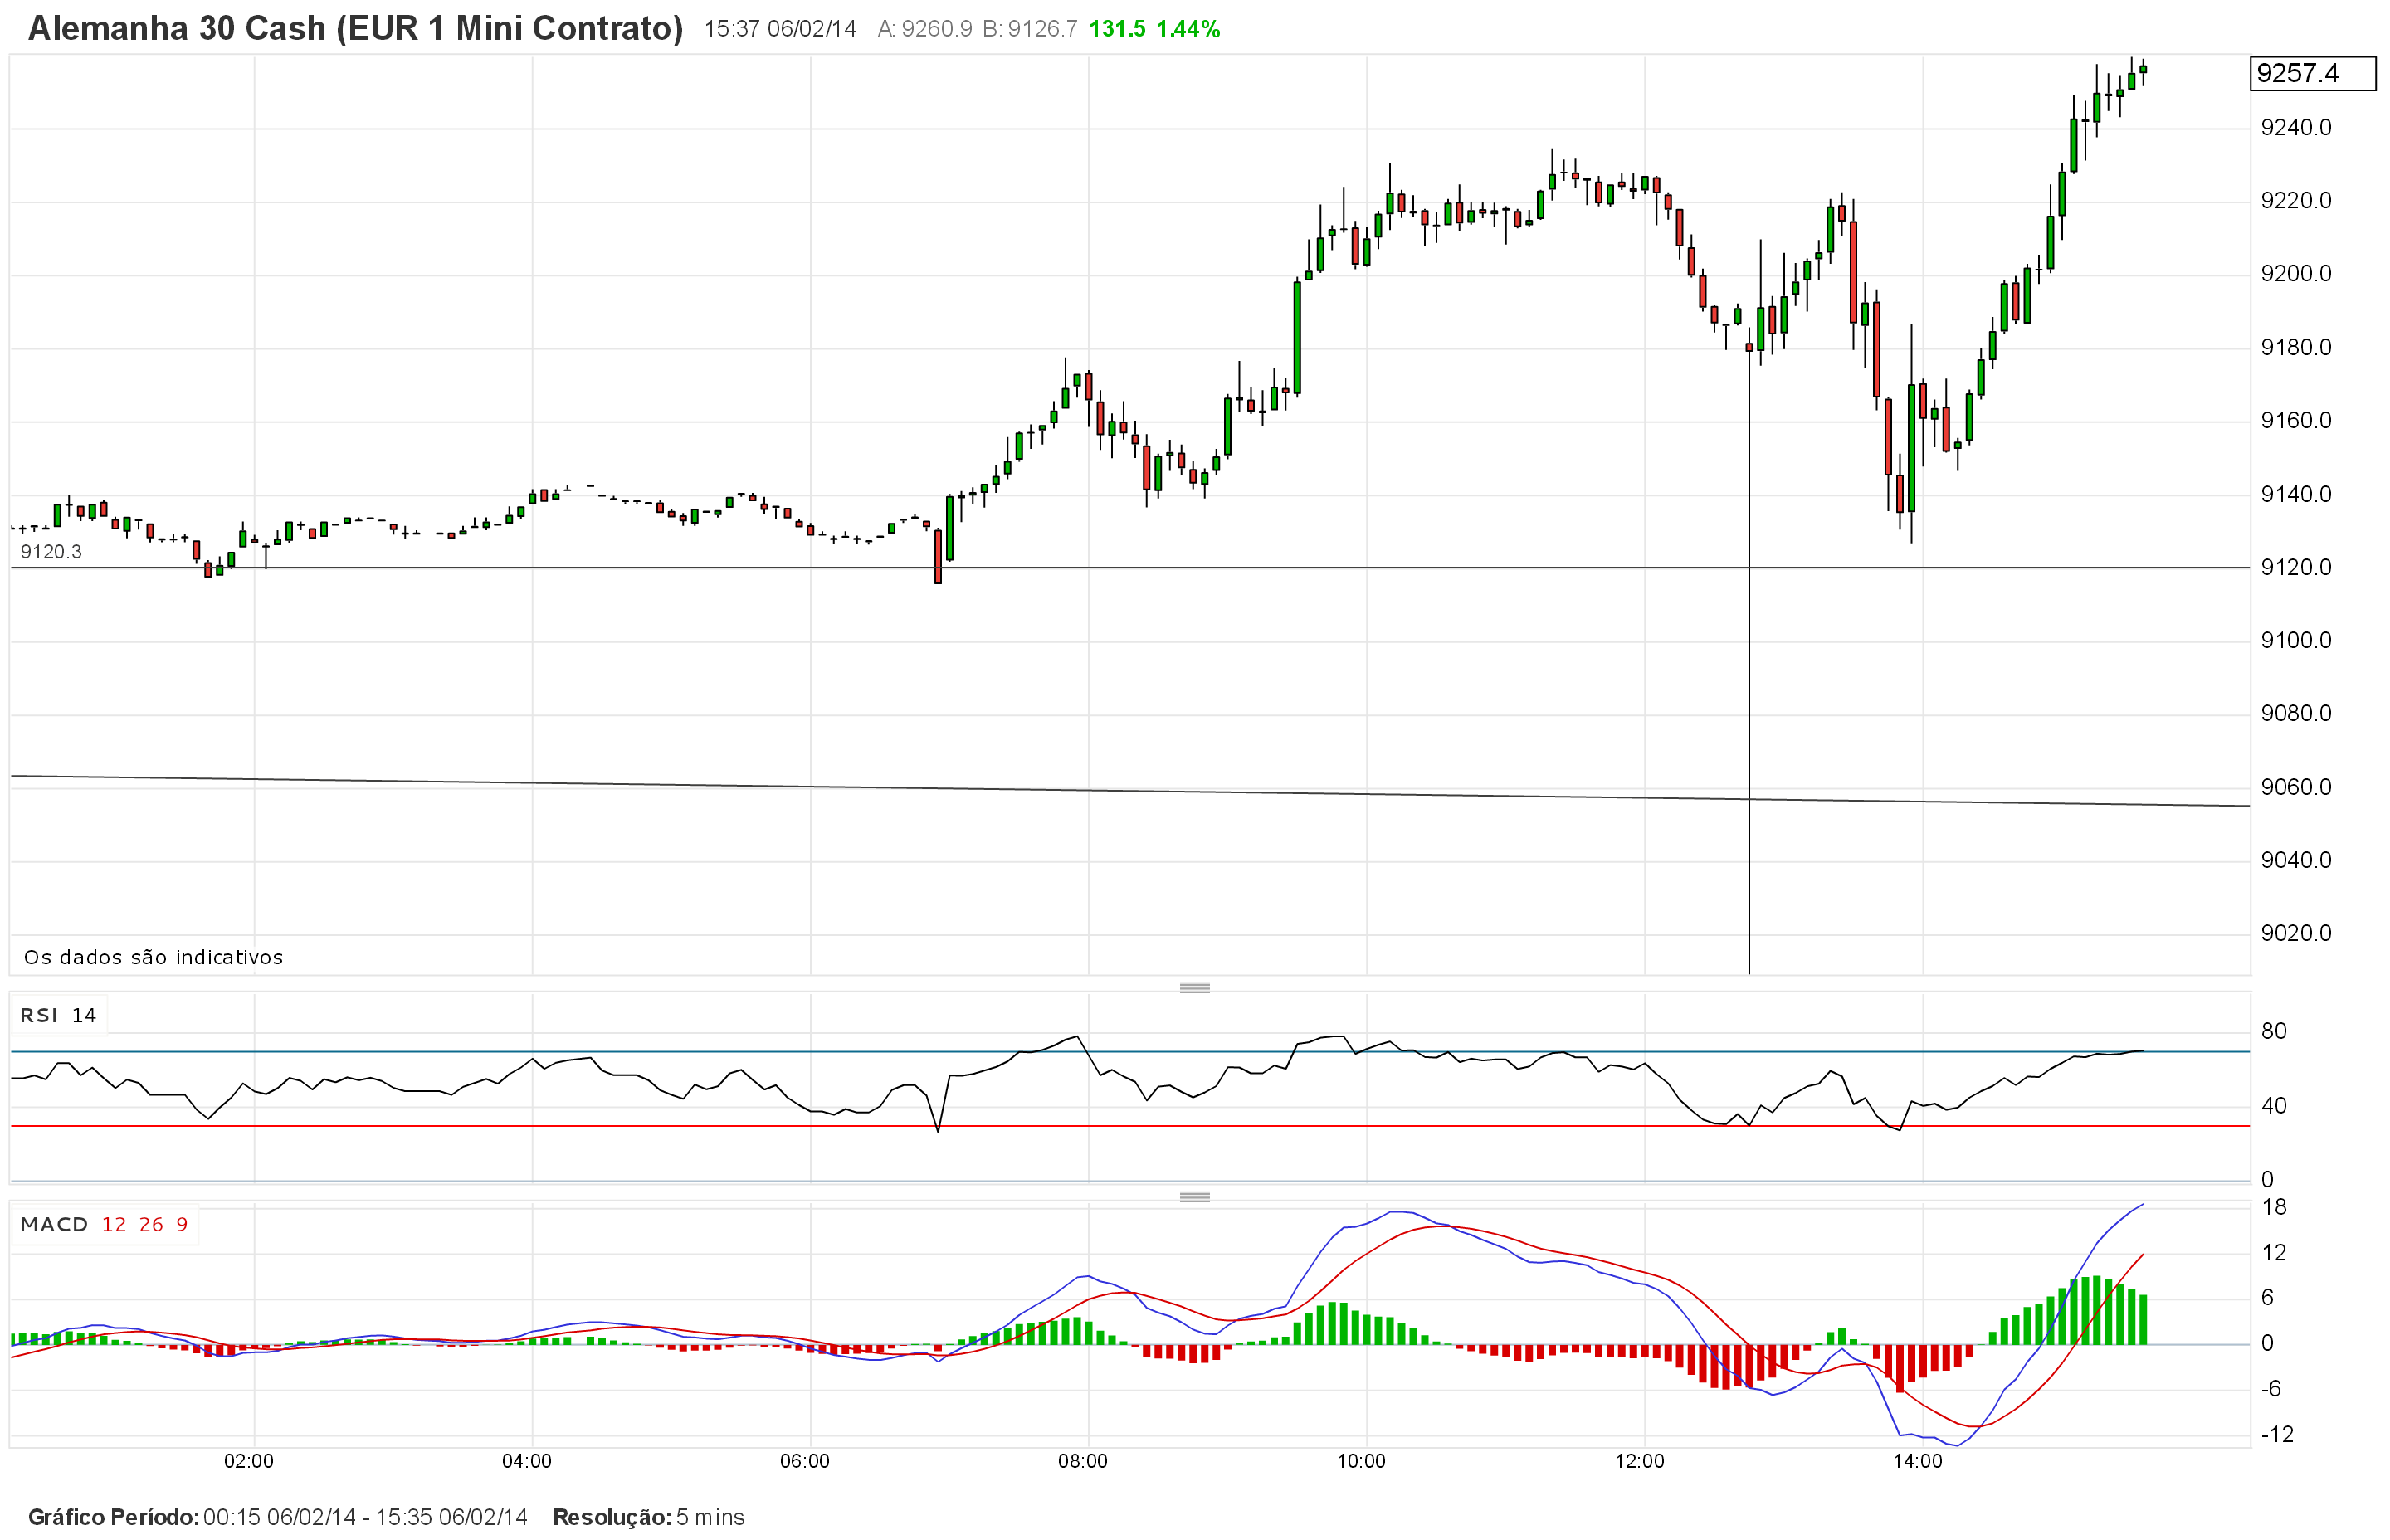Click the 9200.0 price axis label
This screenshot has height=1540, width=2390.
click(2295, 274)
